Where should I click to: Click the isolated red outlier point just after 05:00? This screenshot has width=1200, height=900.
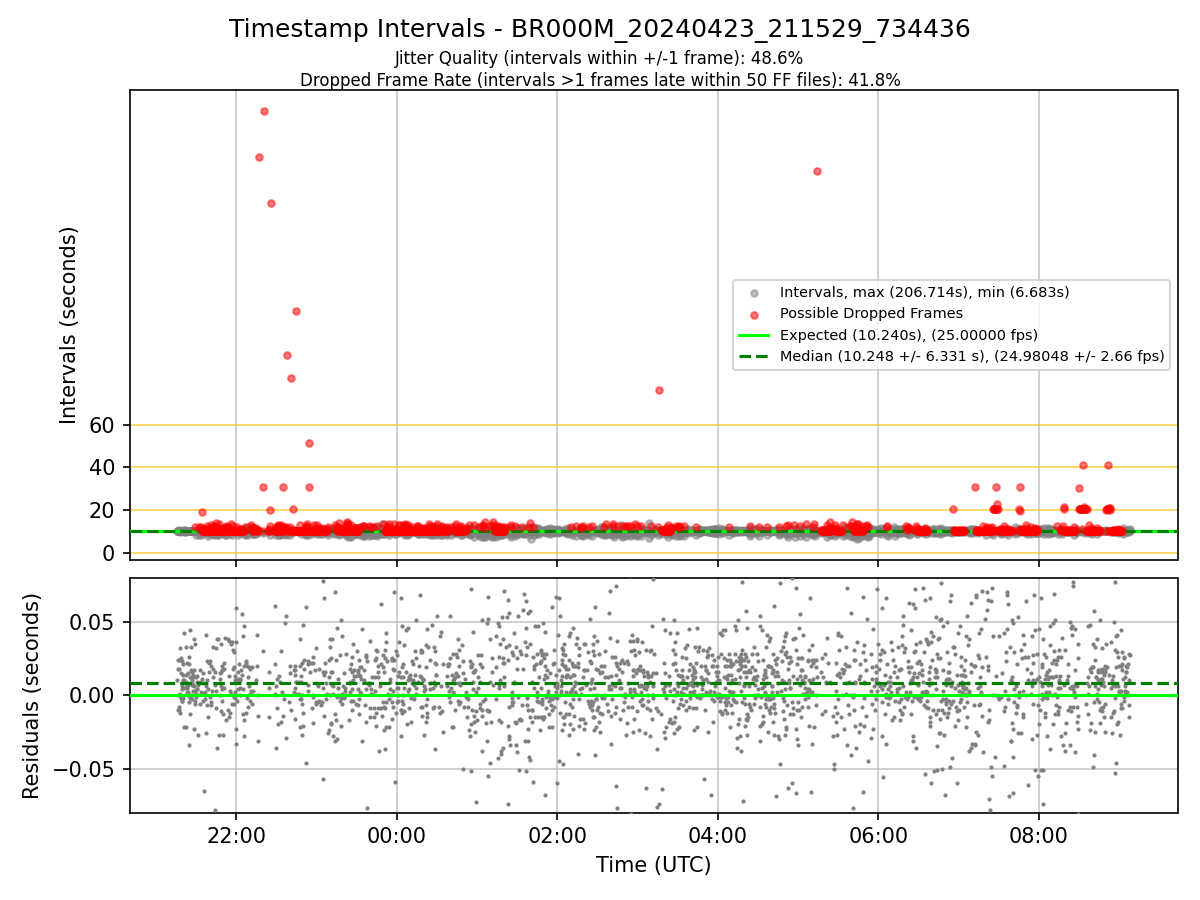pos(817,171)
